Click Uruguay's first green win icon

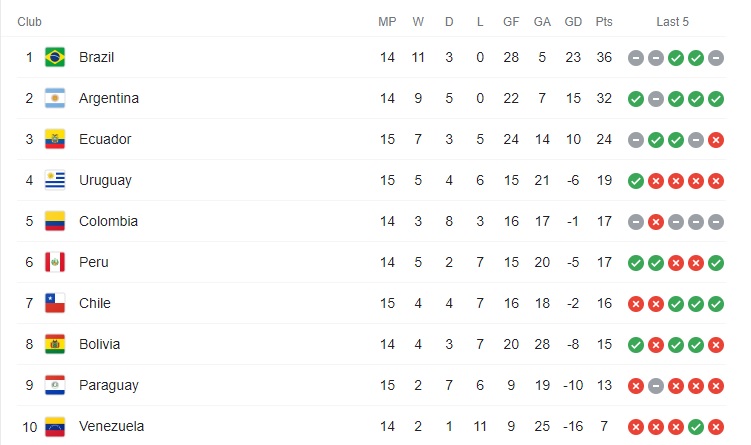[x=635, y=181]
